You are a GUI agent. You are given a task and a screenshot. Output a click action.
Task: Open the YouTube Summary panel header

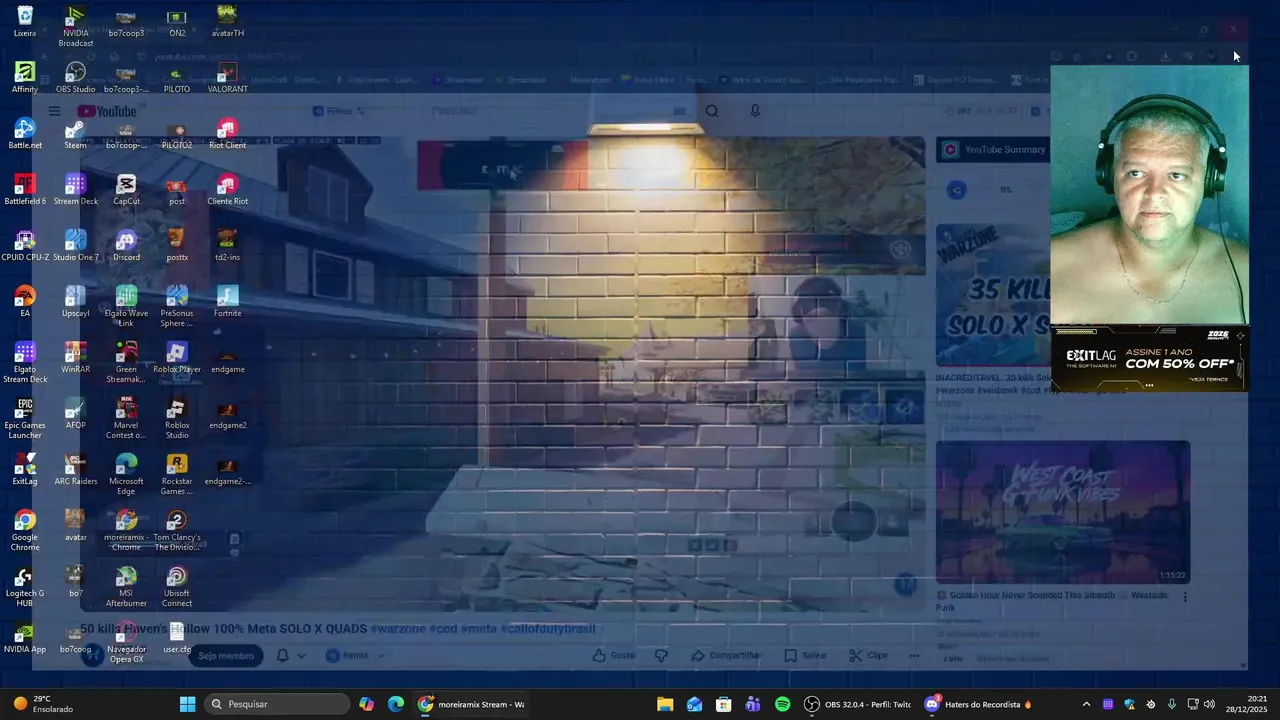[994, 150]
